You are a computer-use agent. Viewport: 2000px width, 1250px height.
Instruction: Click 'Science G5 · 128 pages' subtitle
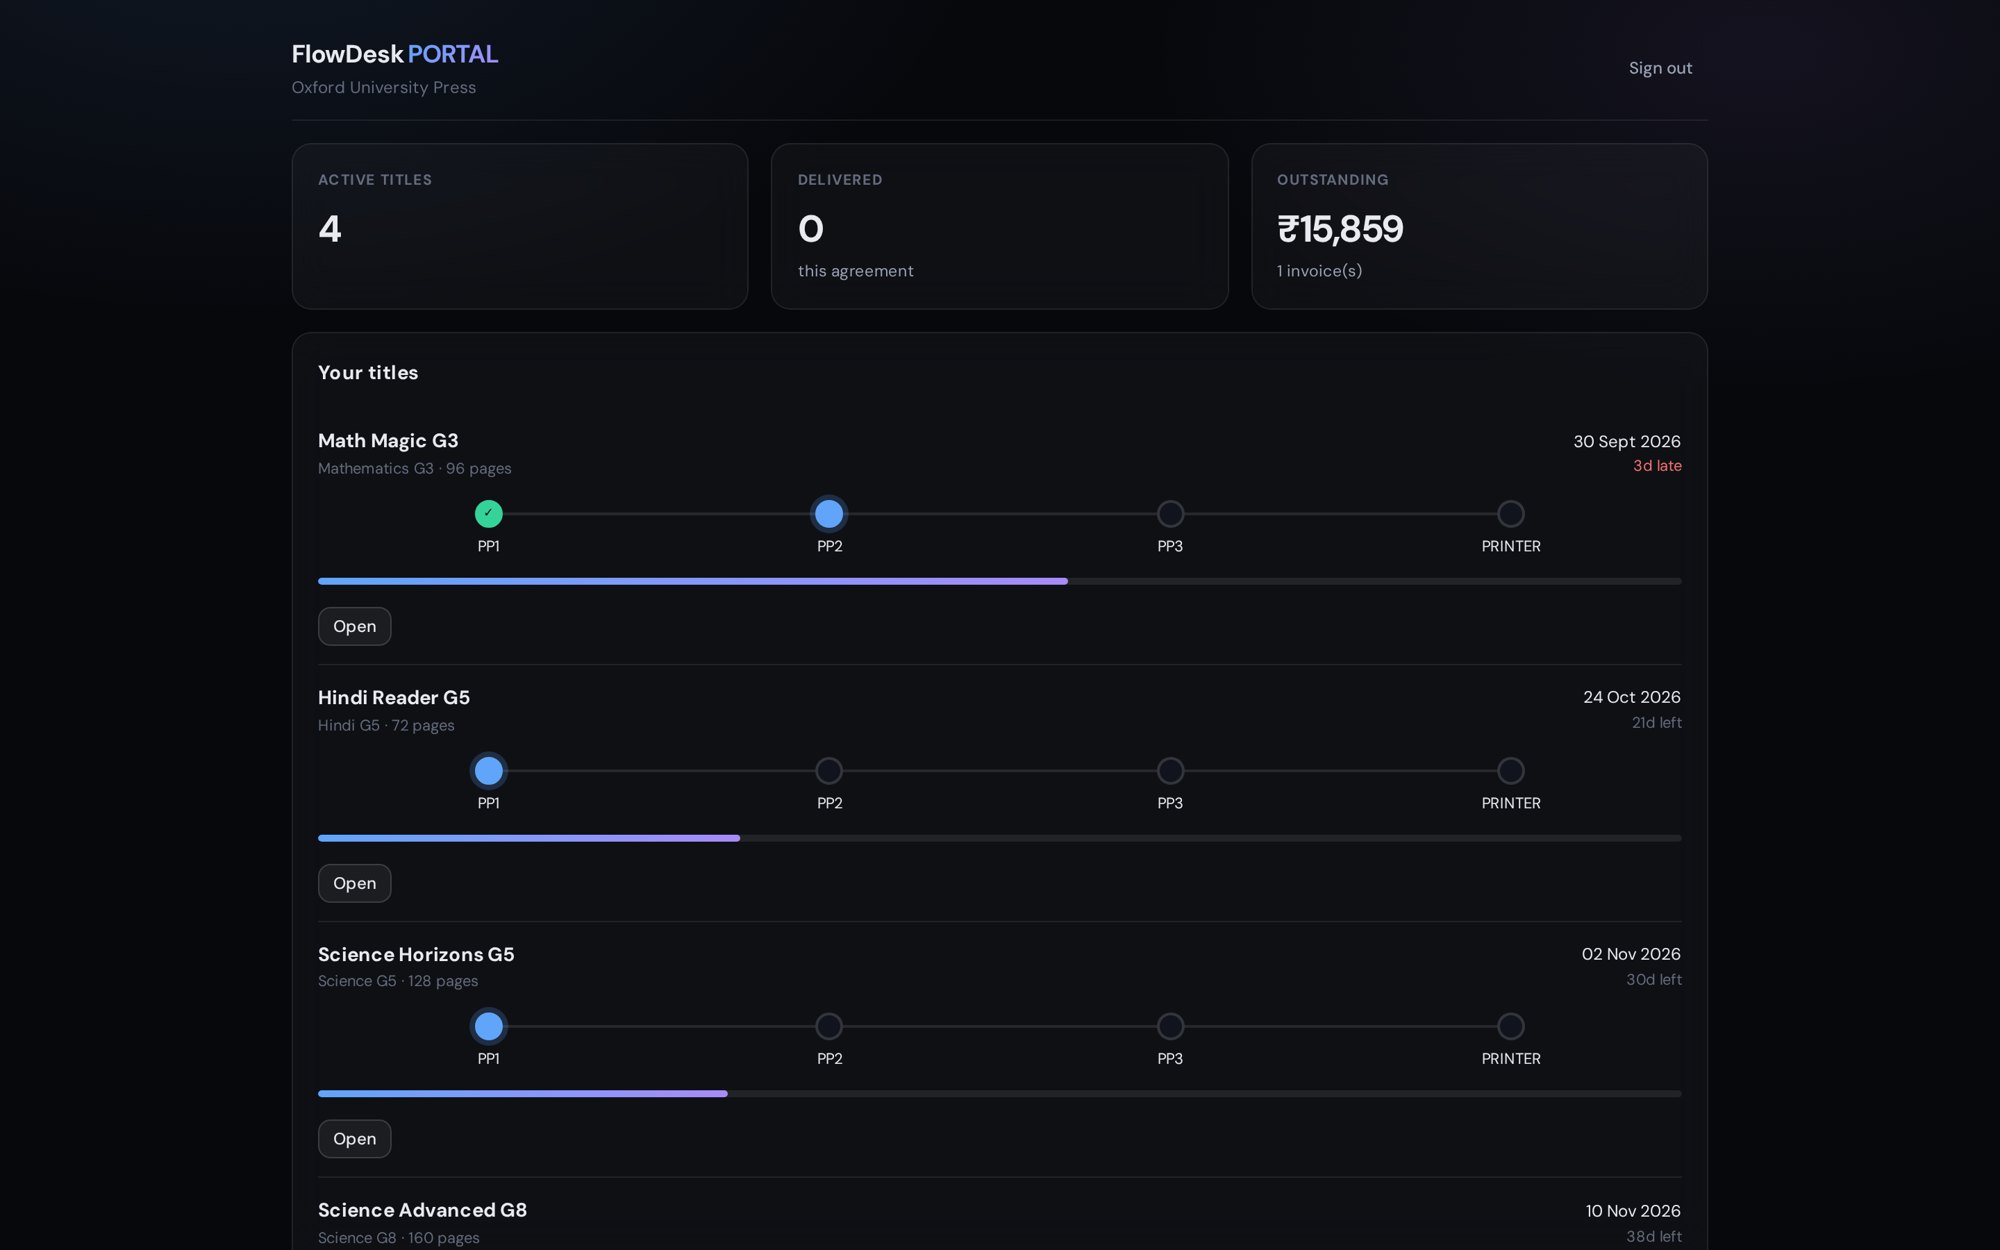pyautogui.click(x=398, y=981)
